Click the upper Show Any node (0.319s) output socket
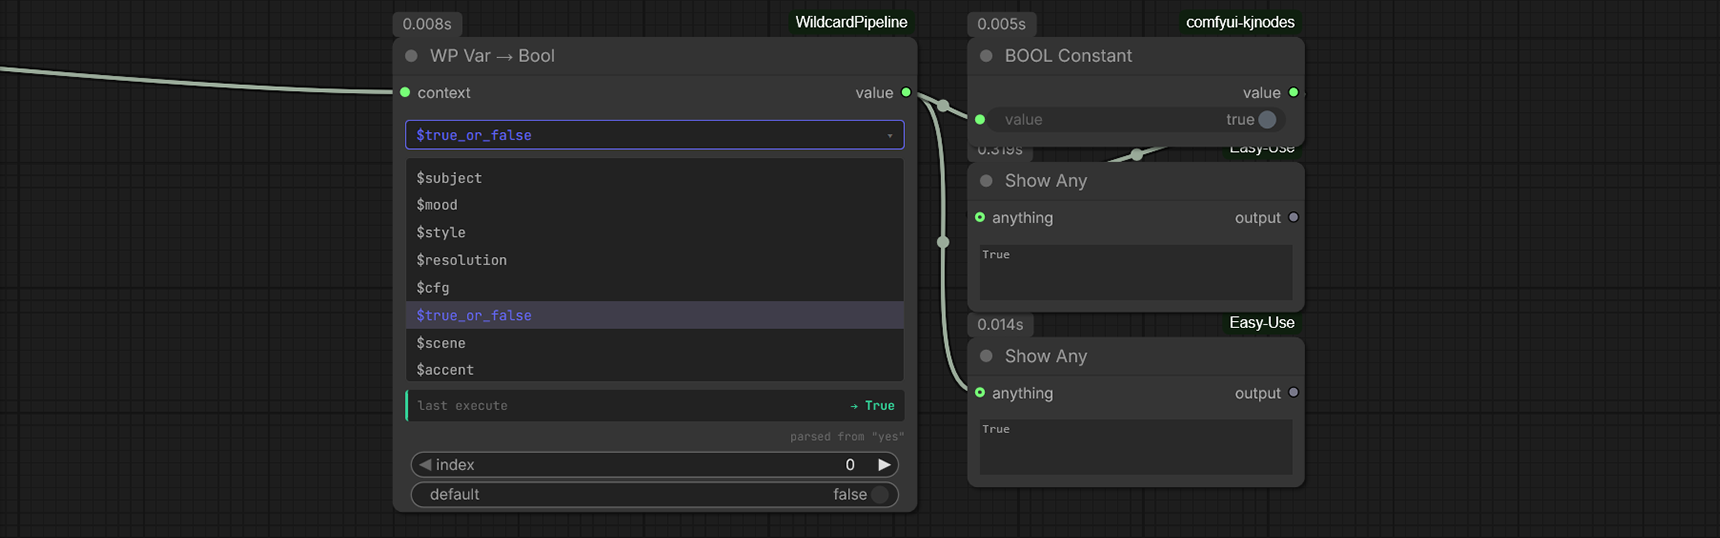The image size is (1720, 538). (1293, 217)
